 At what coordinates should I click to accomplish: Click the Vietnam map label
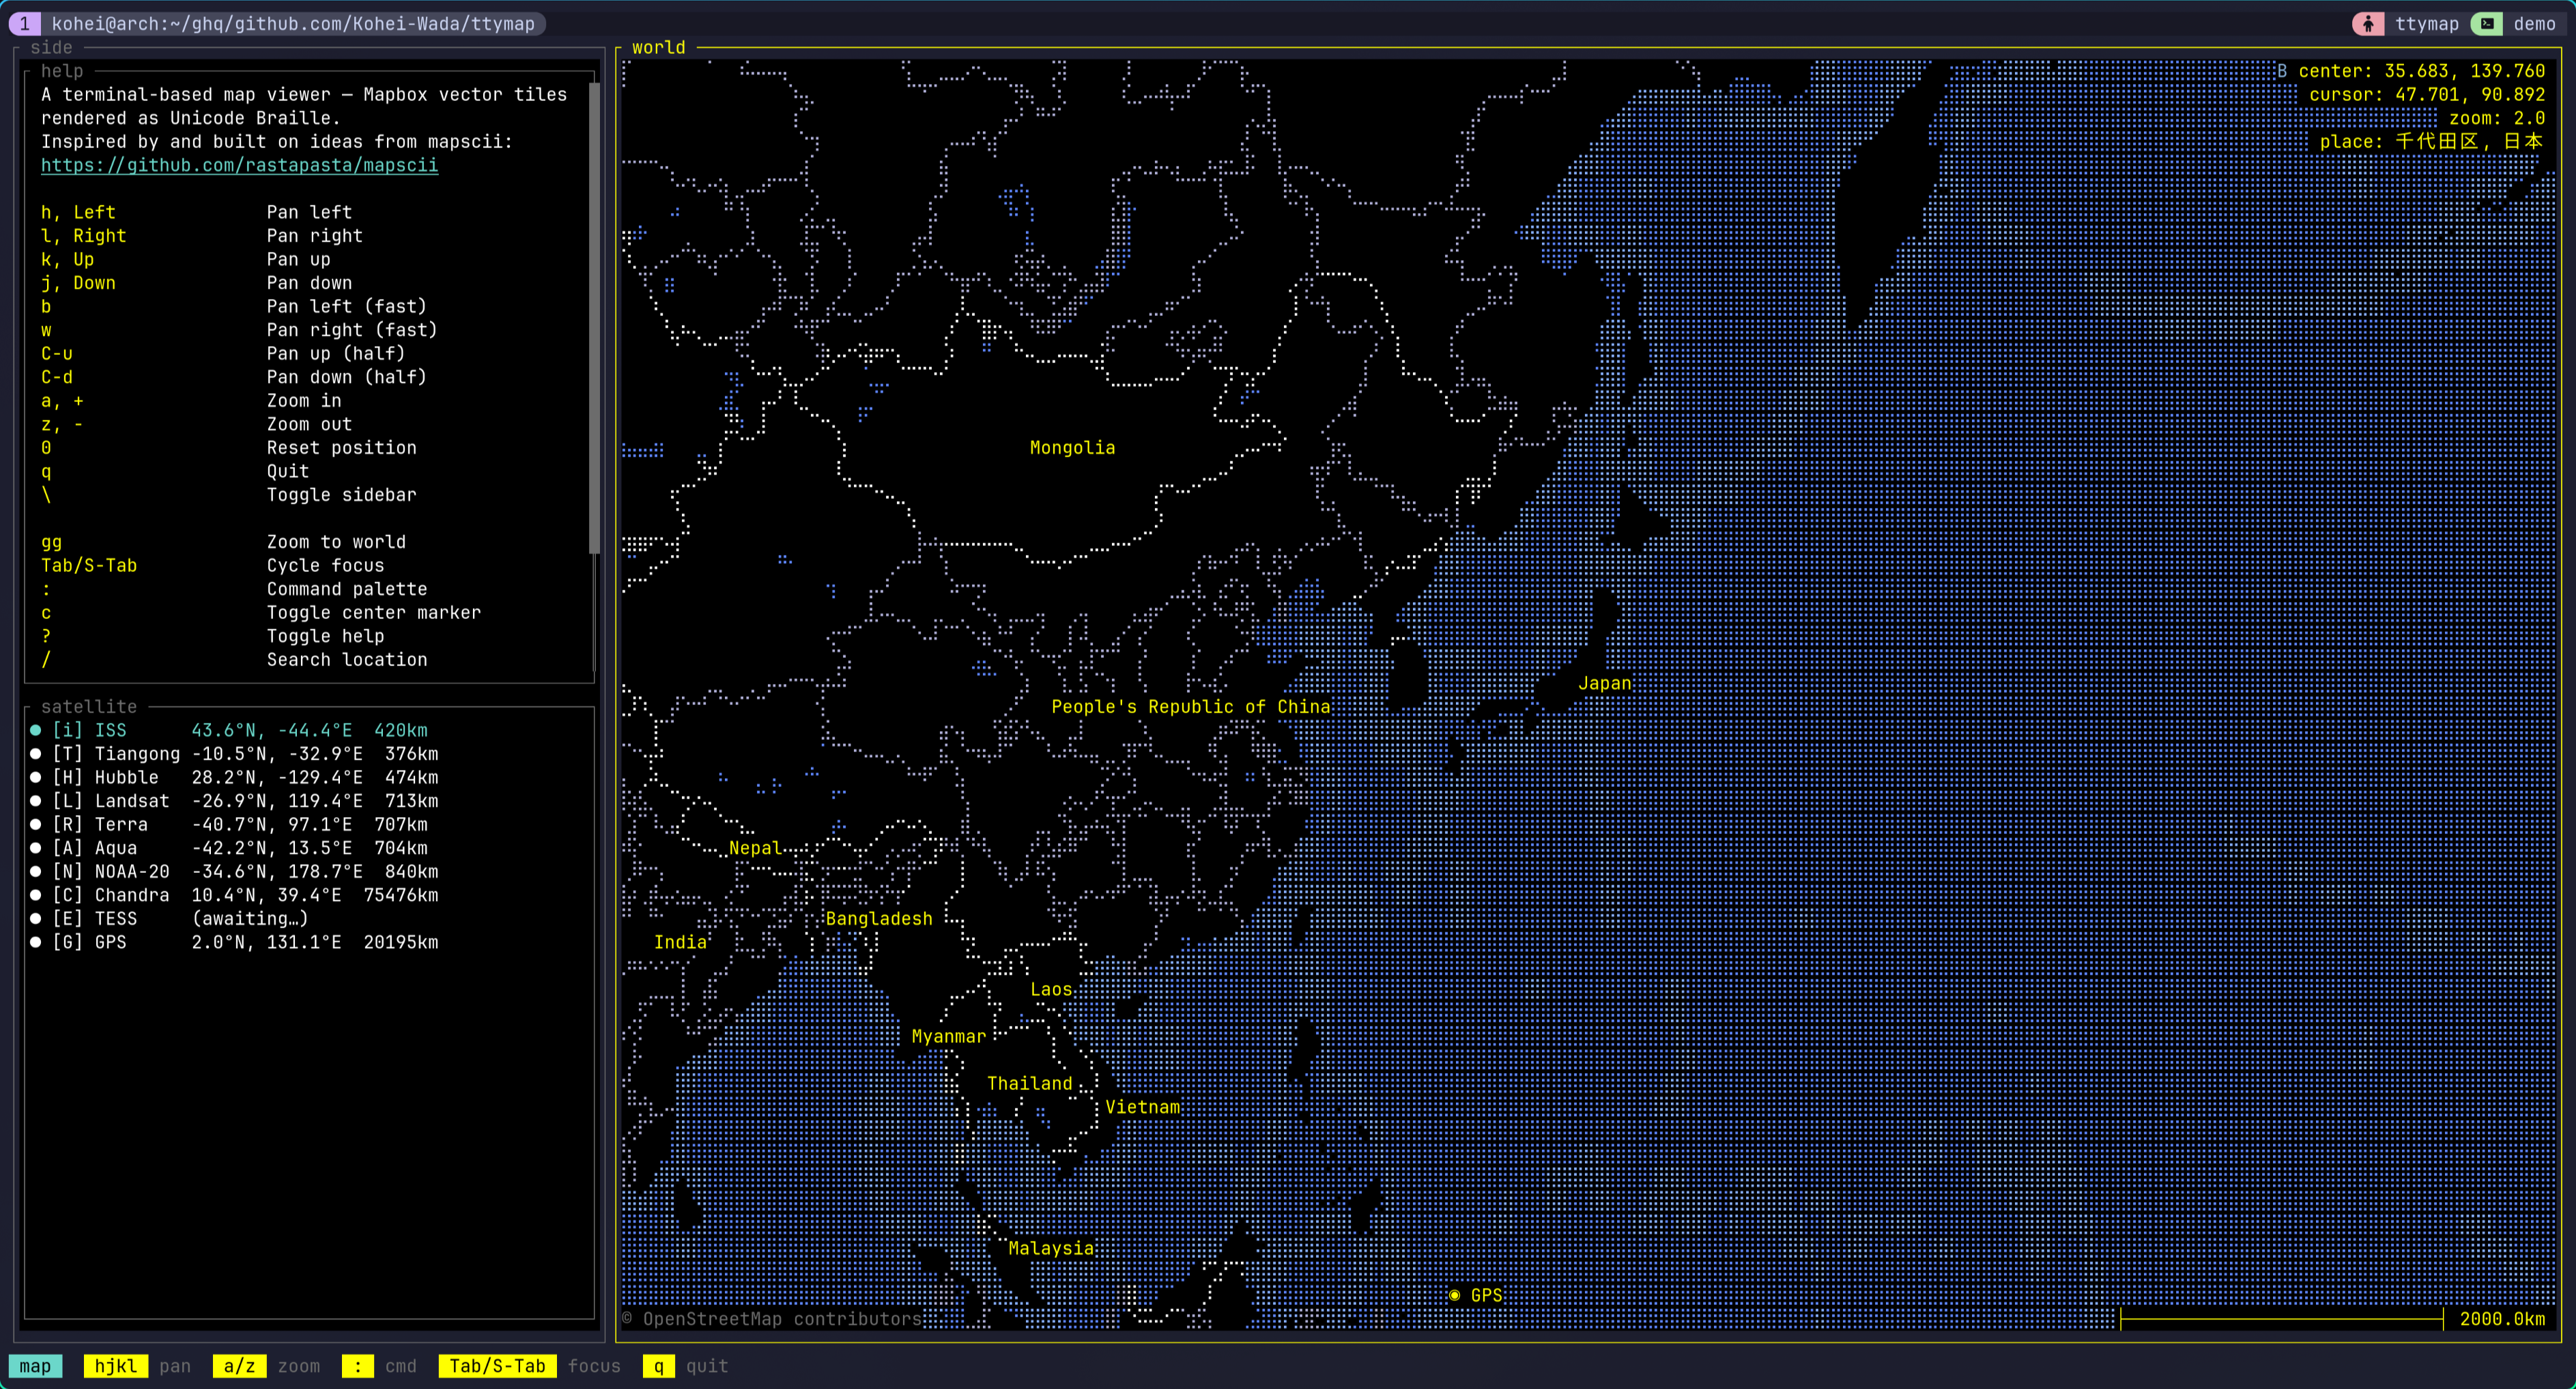click(x=1142, y=1107)
